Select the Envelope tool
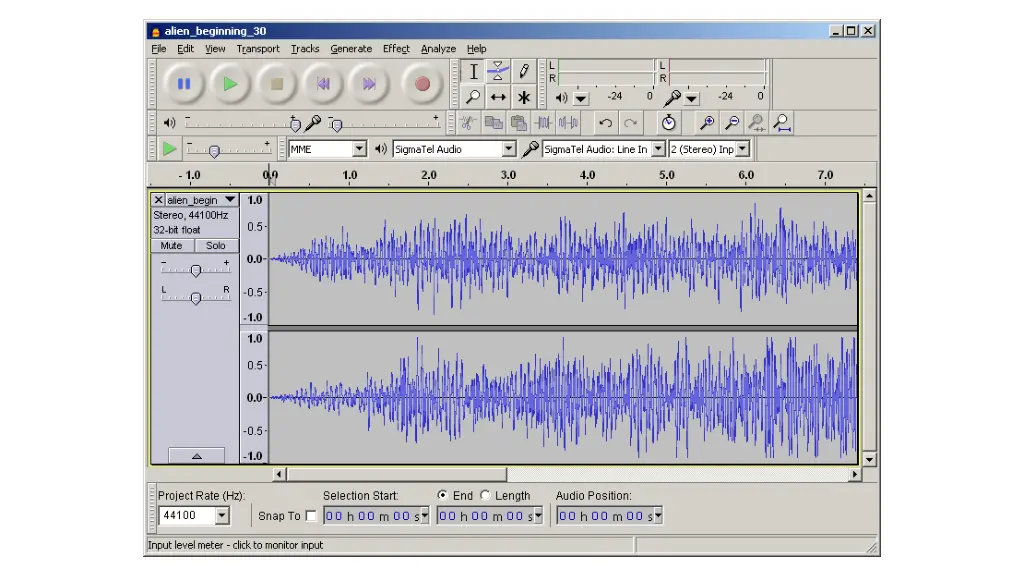Image resolution: width=1024 pixels, height=576 pixels. (x=498, y=72)
